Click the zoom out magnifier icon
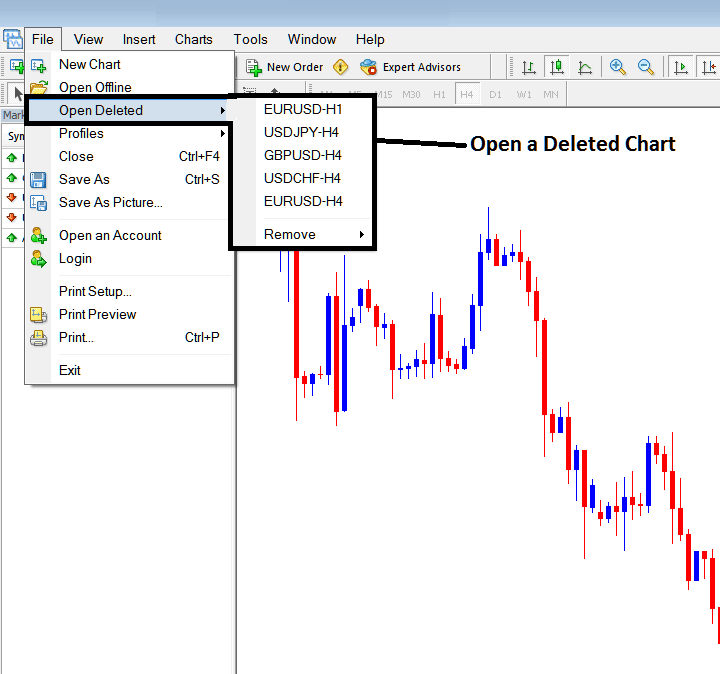This screenshot has height=674, width=720. tap(646, 67)
